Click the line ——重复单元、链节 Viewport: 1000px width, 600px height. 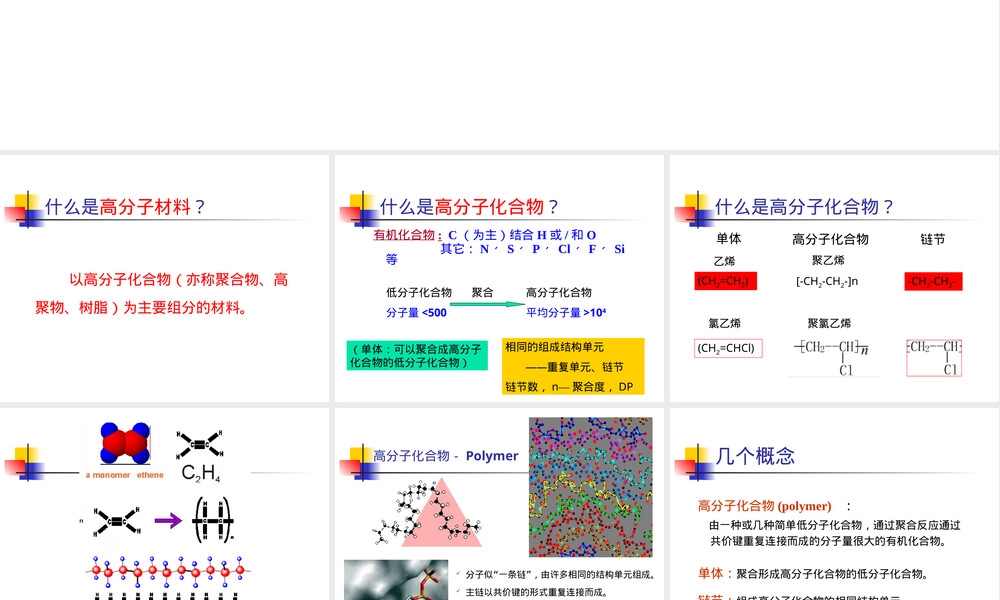pyautogui.click(x=574, y=367)
